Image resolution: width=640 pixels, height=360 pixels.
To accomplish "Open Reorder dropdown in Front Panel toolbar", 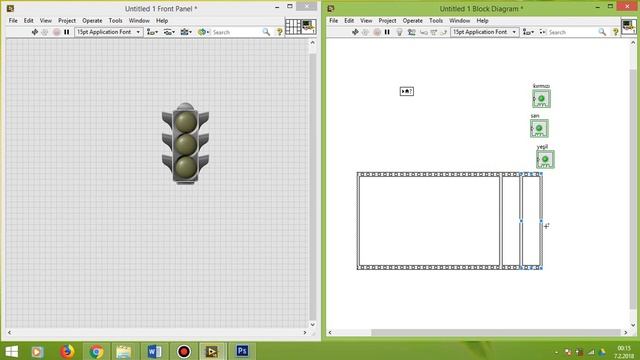I will point(203,32).
